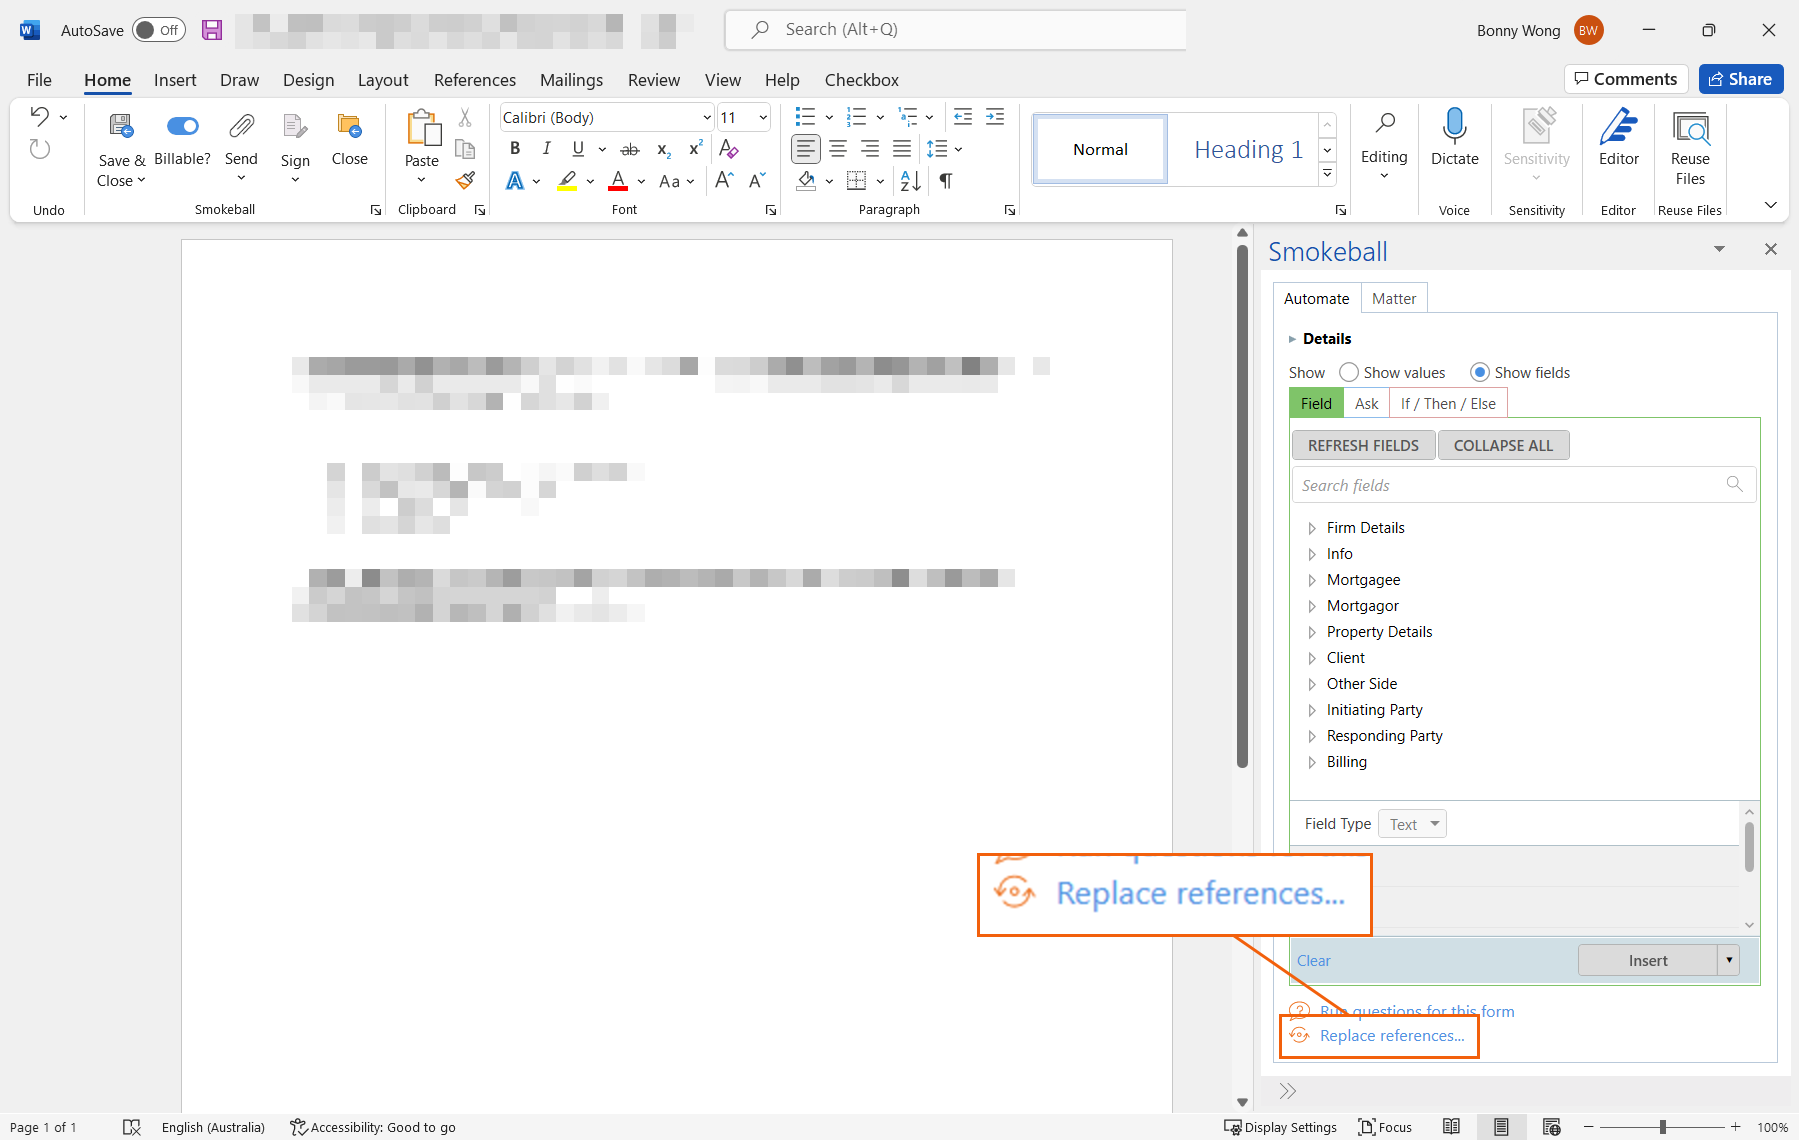Switch to Print Layout view
Screen dimensions: 1799x1140
[x=1501, y=1127]
